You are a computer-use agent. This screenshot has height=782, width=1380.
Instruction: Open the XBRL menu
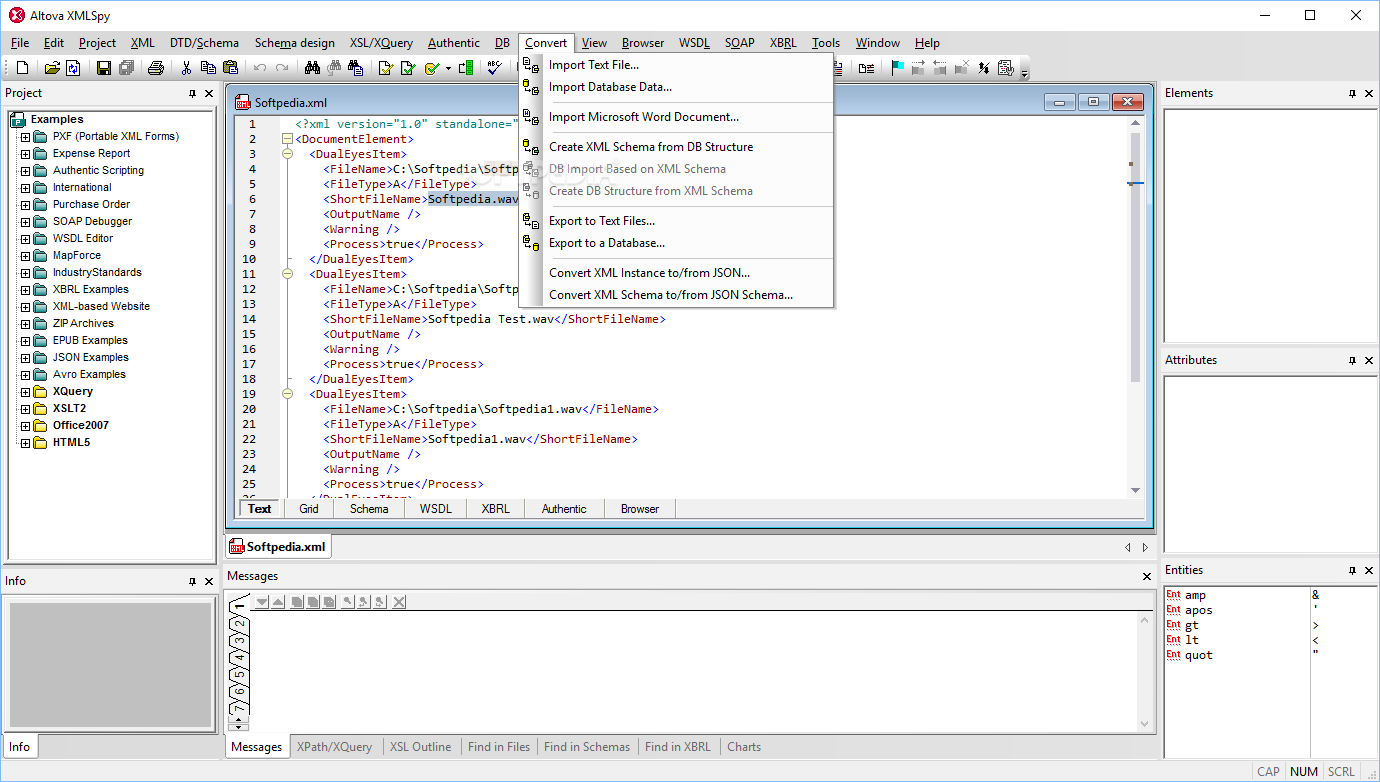(783, 43)
